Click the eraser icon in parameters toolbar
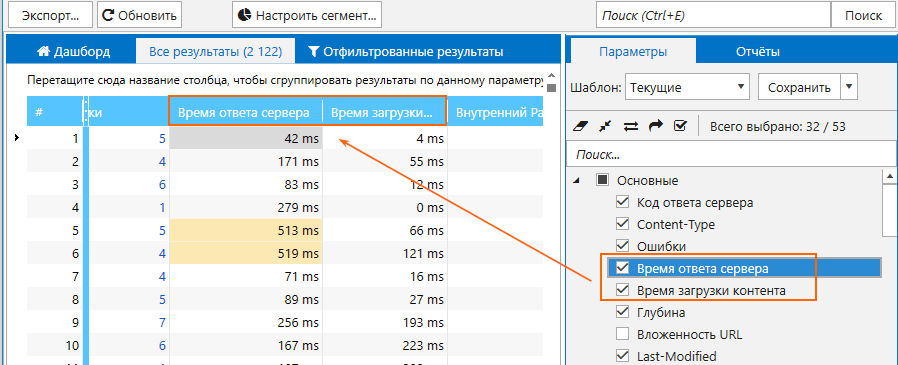Viewport: 898px width, 365px height. pyautogui.click(x=581, y=127)
